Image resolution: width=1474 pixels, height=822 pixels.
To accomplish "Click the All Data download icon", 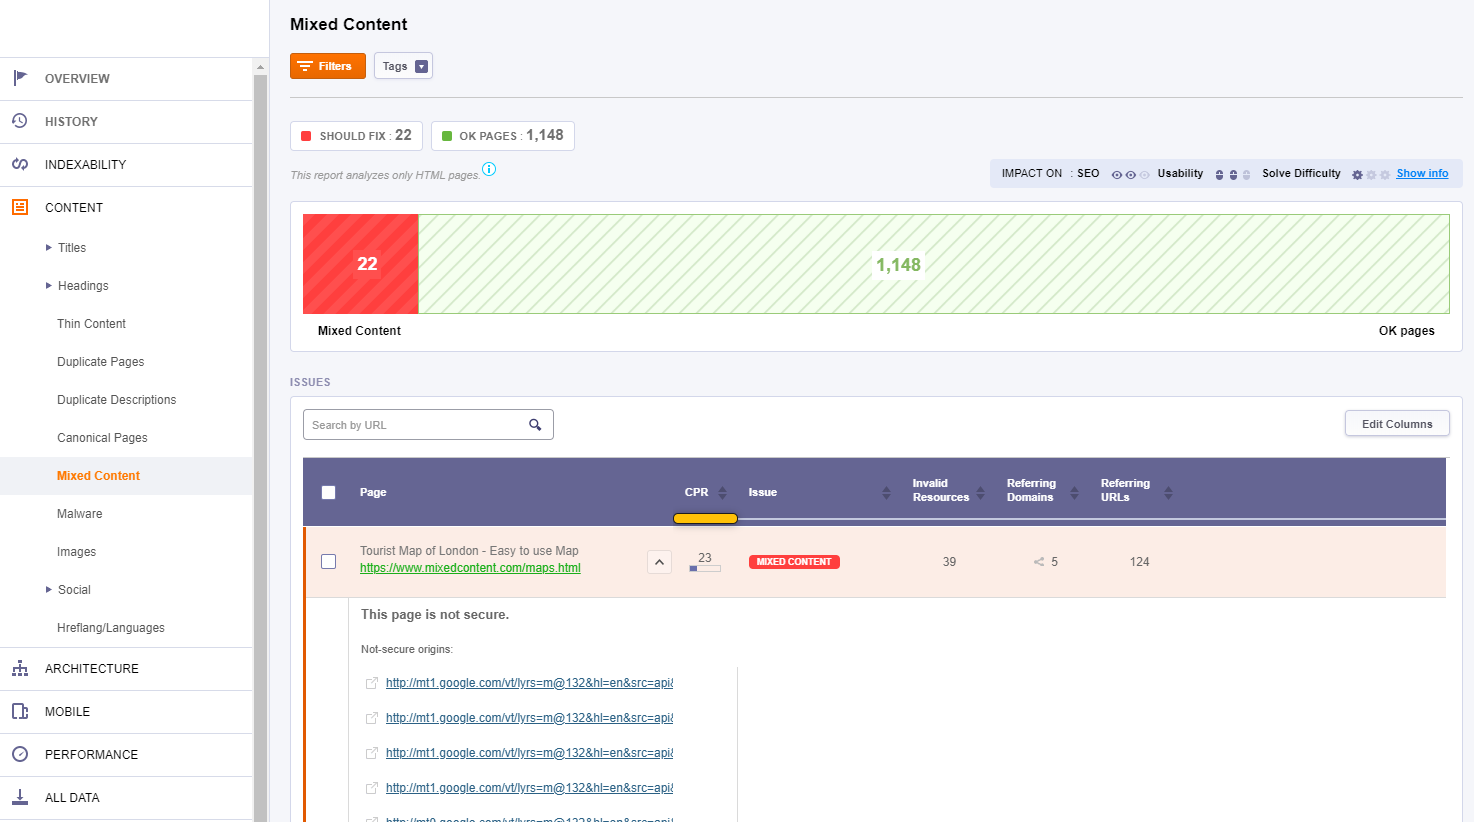I will tap(20, 797).
